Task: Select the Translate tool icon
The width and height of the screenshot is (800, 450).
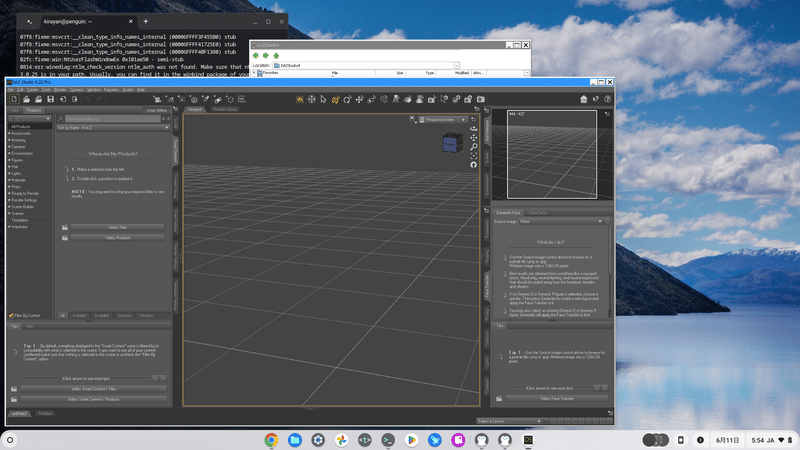Action: point(359,99)
